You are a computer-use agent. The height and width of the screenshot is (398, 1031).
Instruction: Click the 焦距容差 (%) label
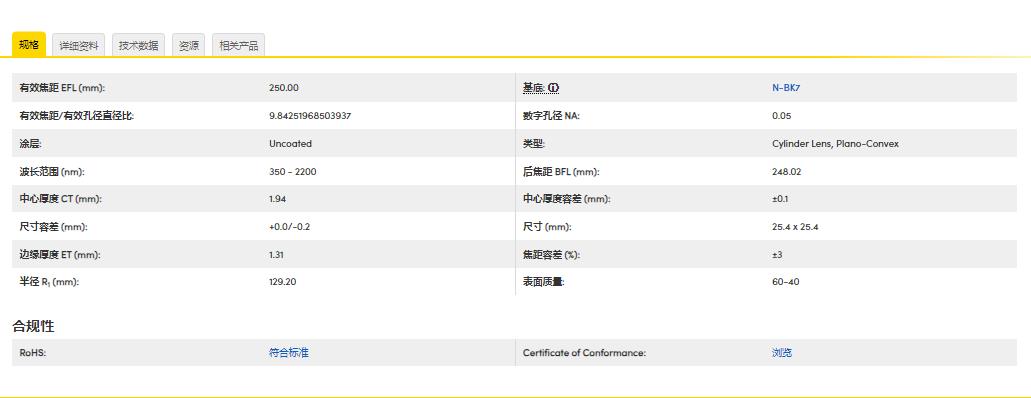551,255
